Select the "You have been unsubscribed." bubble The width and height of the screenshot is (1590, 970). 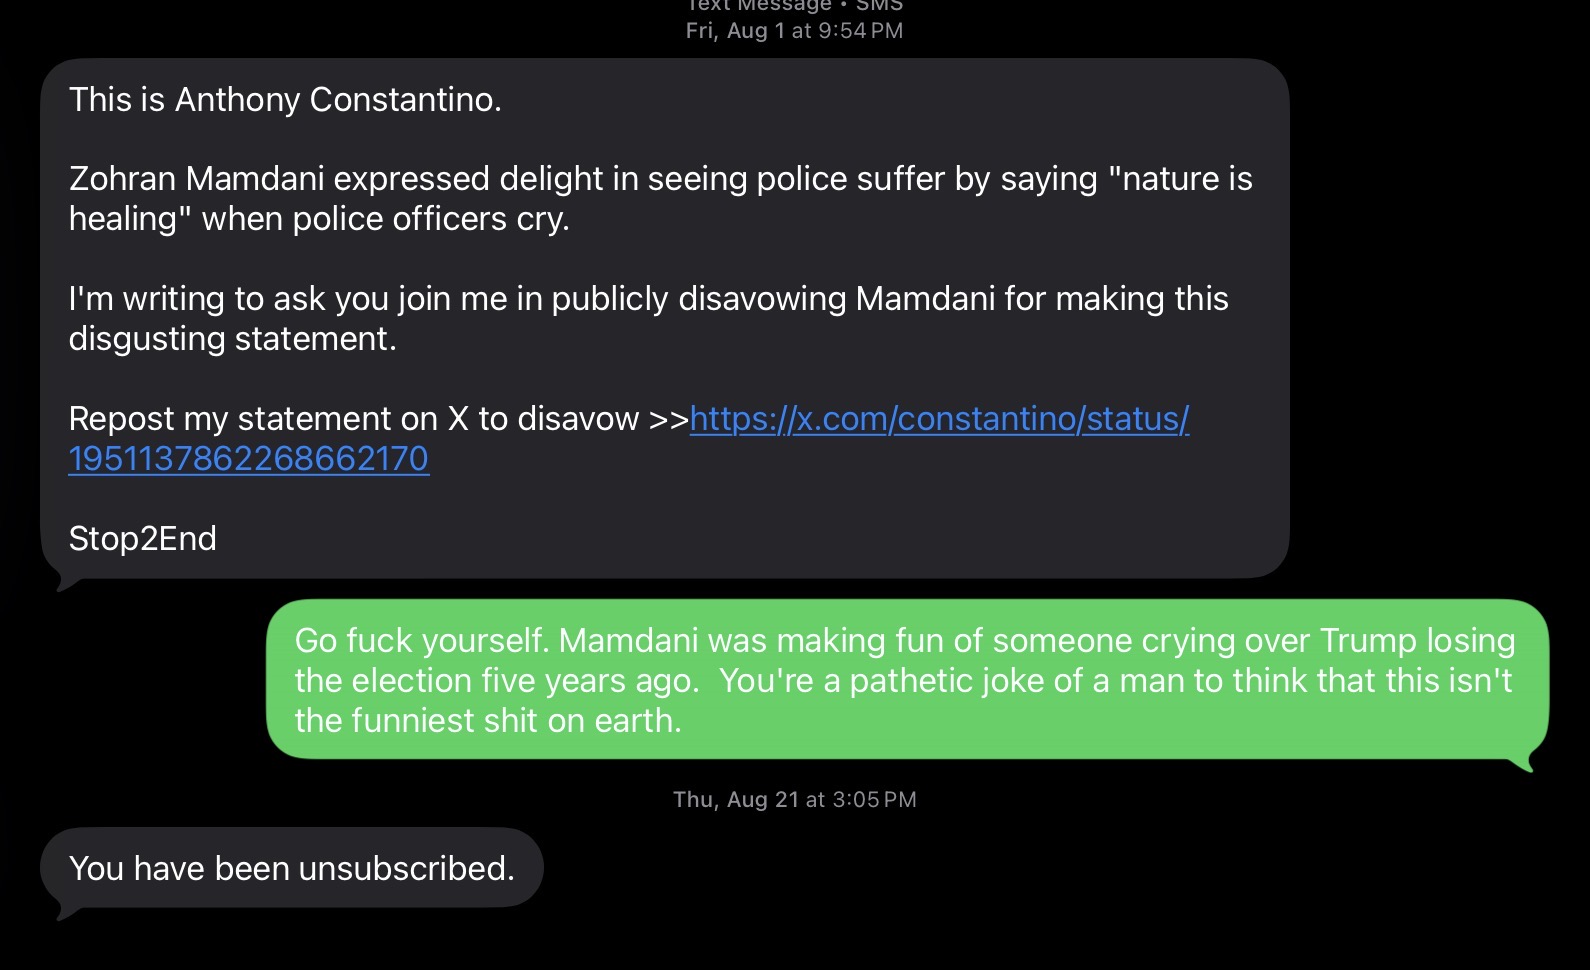[291, 868]
